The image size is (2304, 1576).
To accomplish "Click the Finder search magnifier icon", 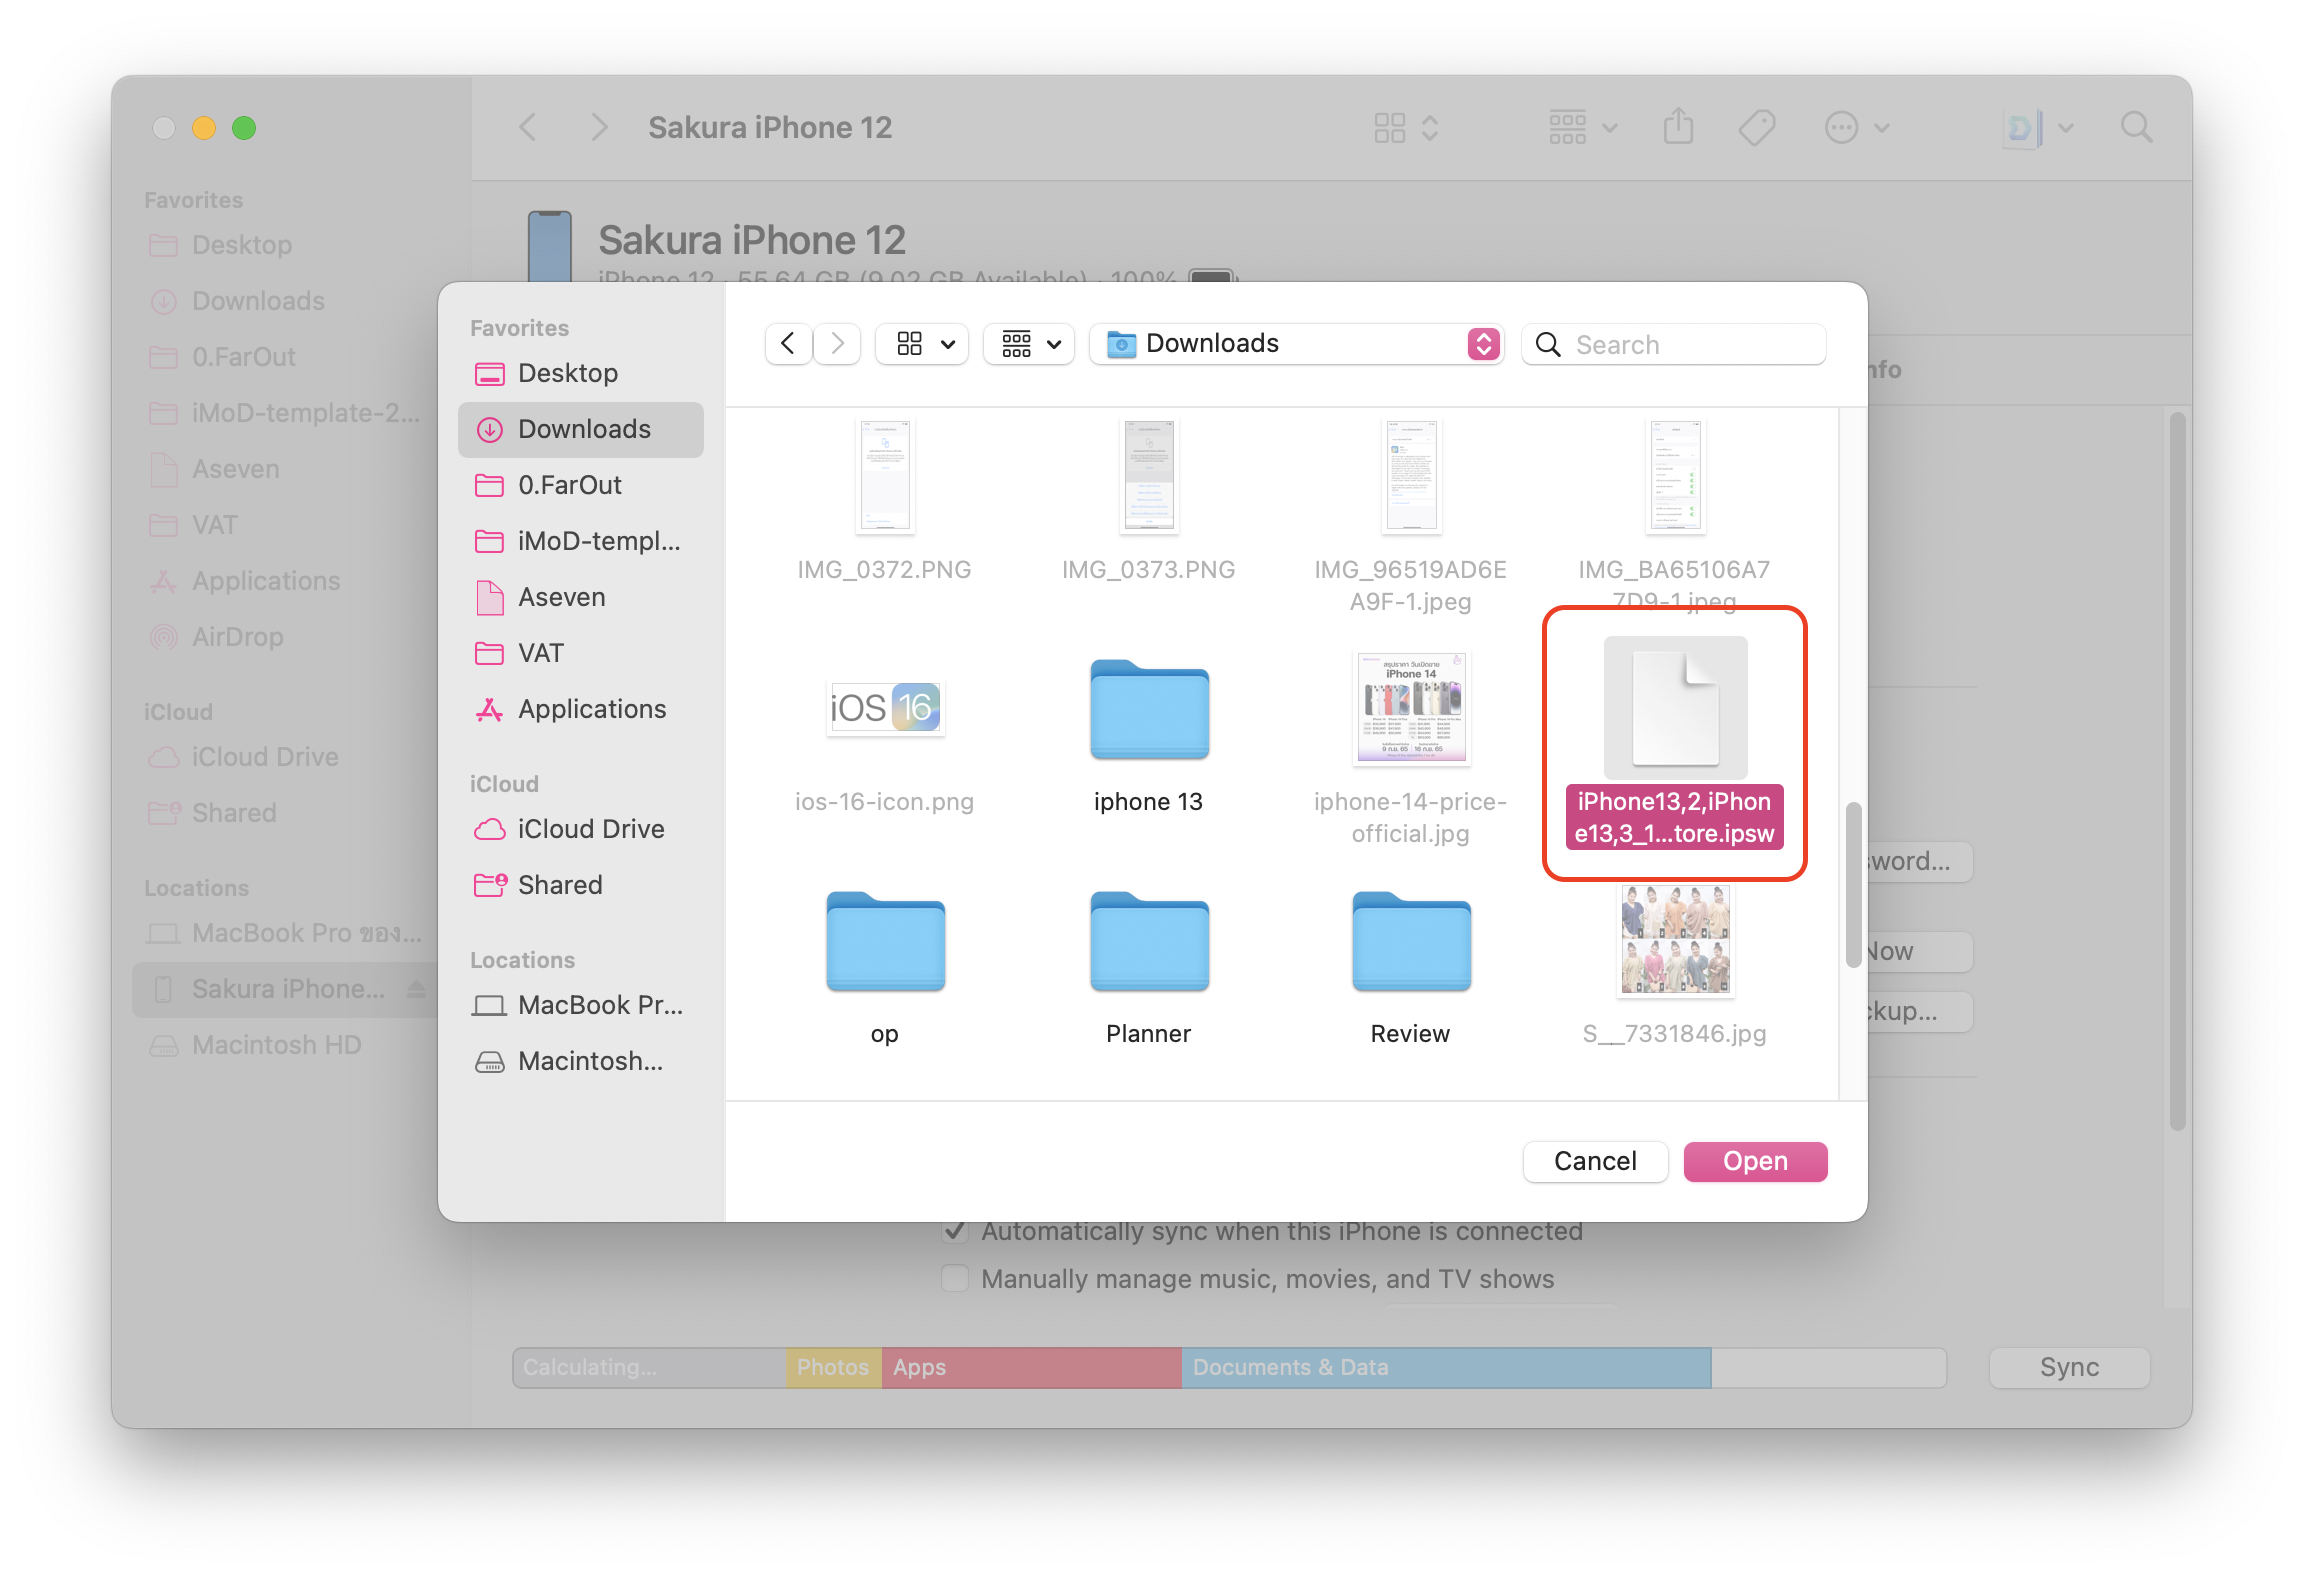I will [x=2136, y=128].
